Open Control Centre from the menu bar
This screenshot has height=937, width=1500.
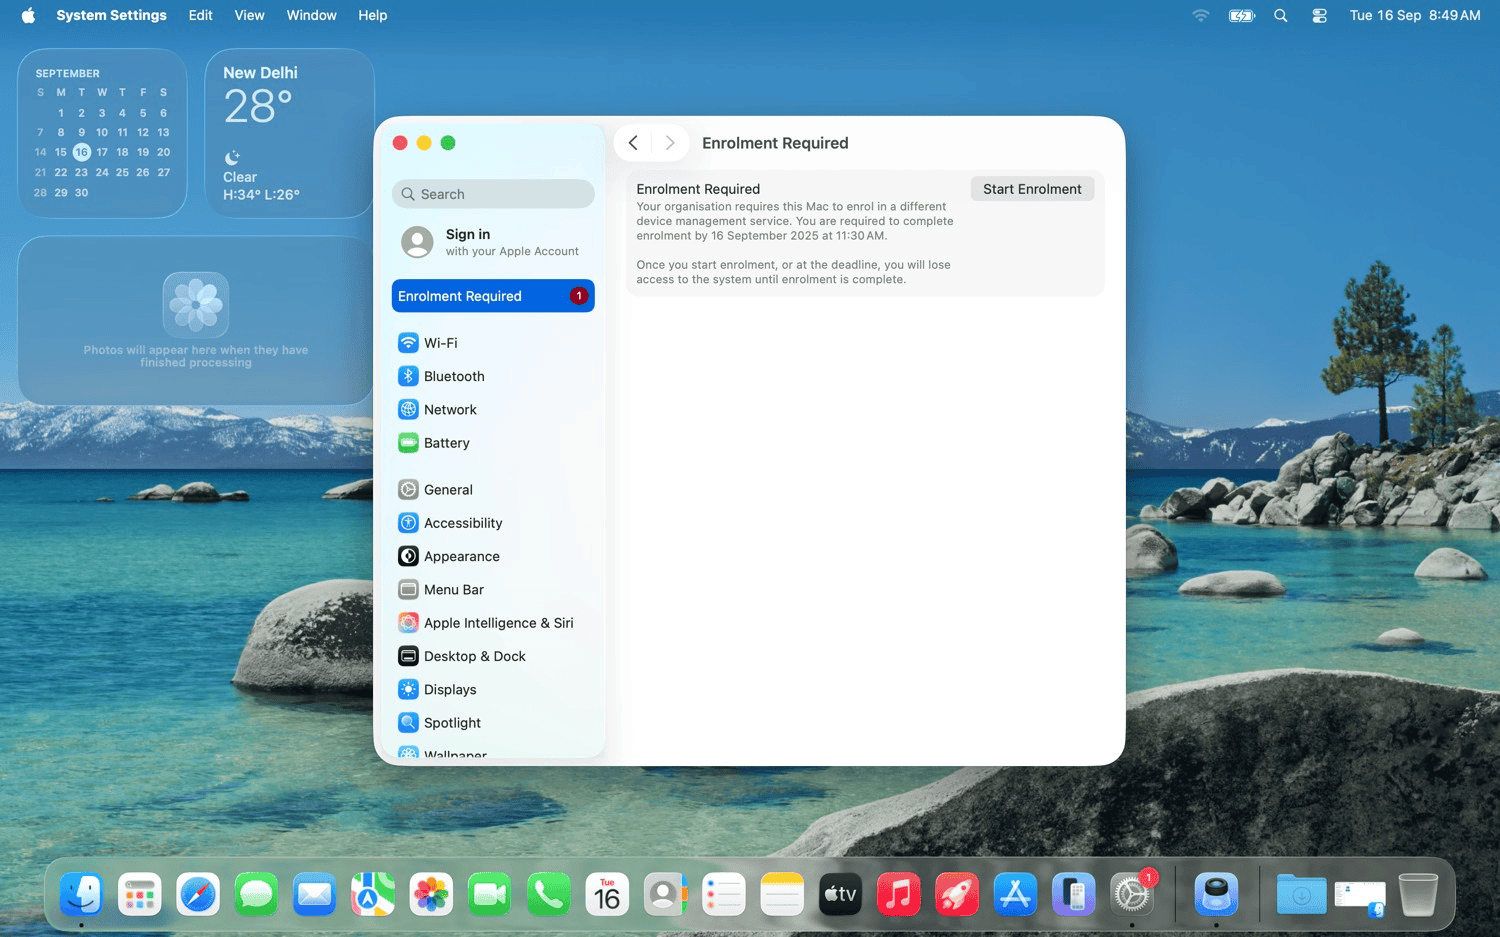pos(1319,15)
